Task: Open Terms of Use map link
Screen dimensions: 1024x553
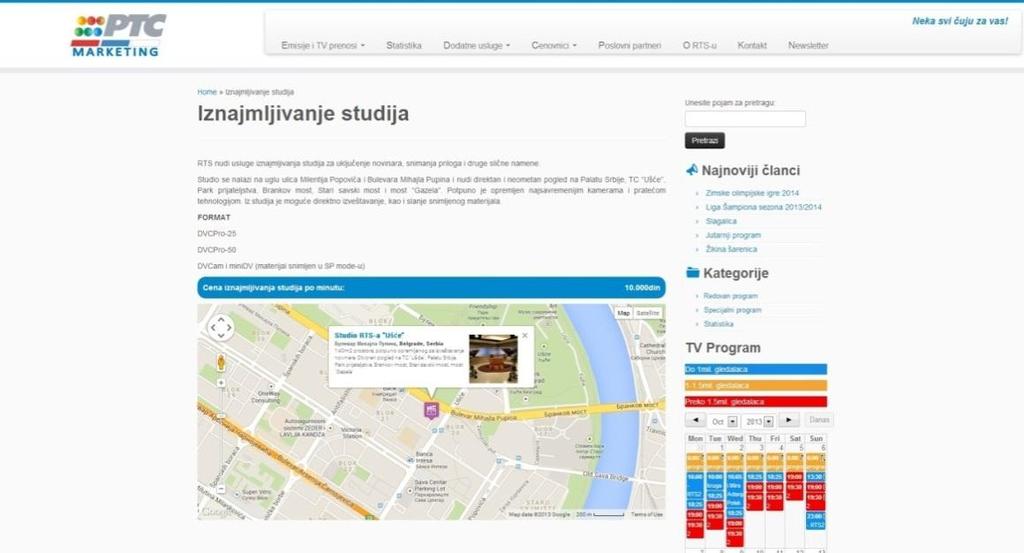Action: (x=647, y=515)
